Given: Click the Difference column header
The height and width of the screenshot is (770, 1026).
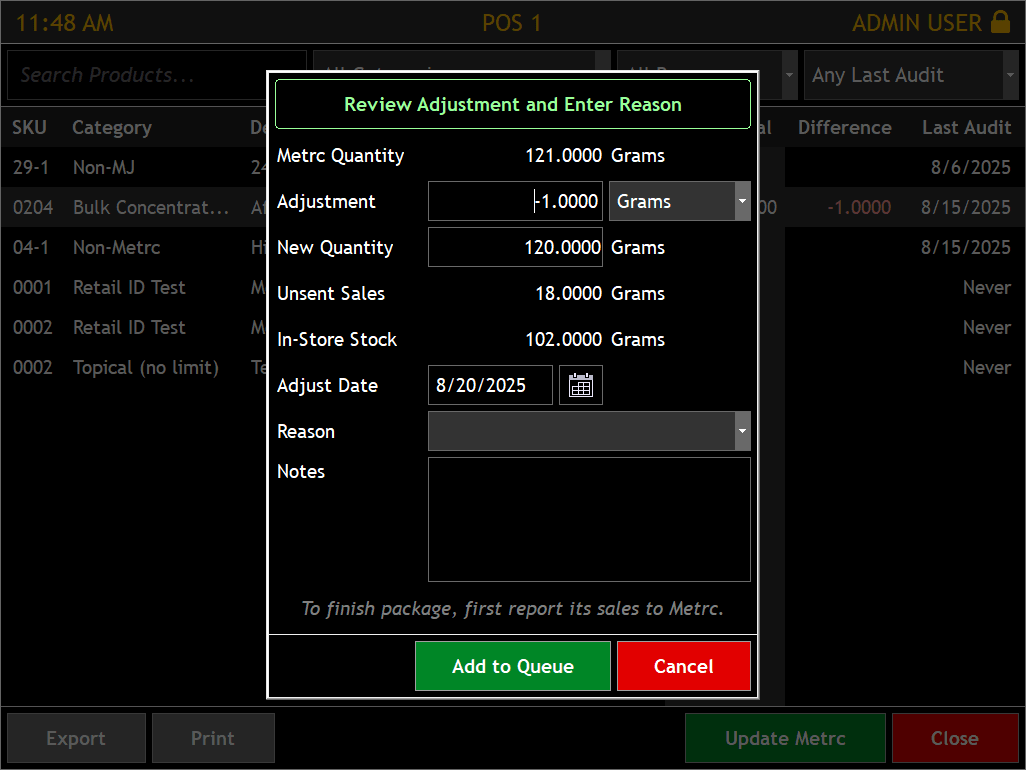Looking at the screenshot, I should [x=845, y=127].
